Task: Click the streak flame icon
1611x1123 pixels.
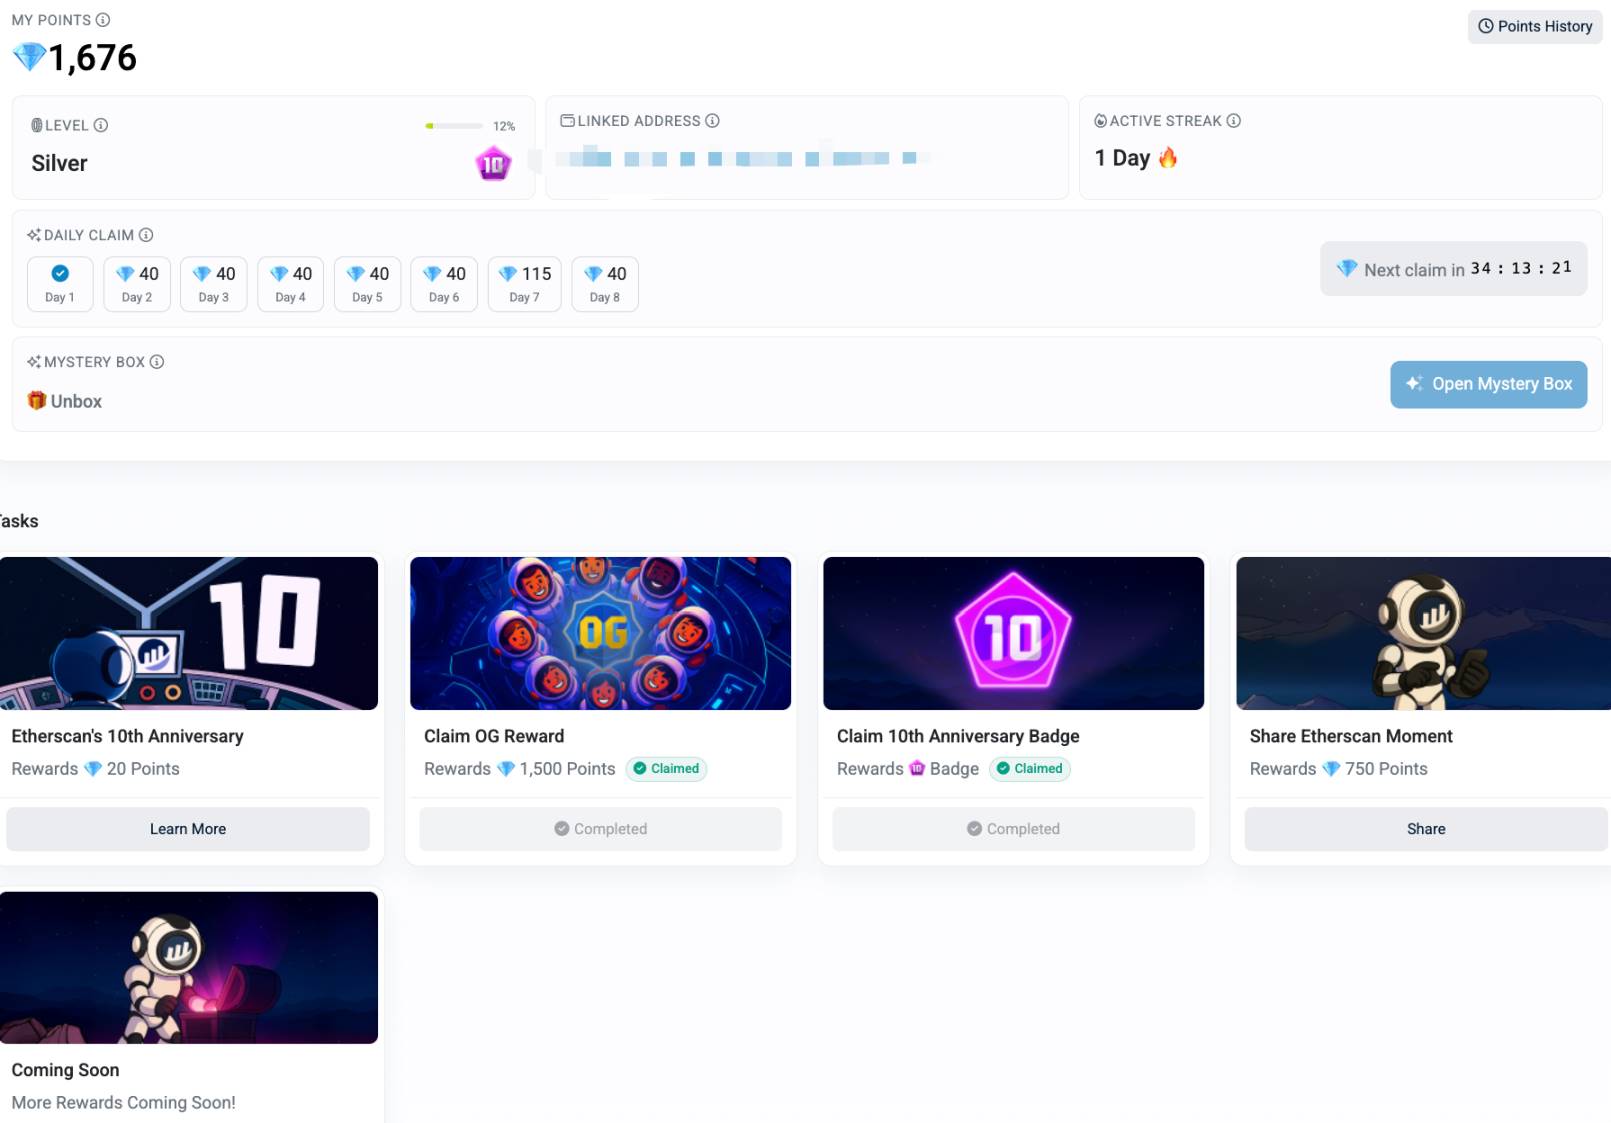Action: click(1167, 158)
